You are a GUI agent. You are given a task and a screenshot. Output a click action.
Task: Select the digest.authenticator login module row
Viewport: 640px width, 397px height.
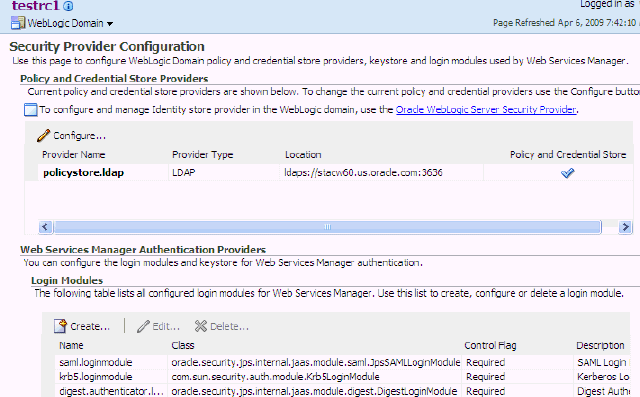(343, 391)
